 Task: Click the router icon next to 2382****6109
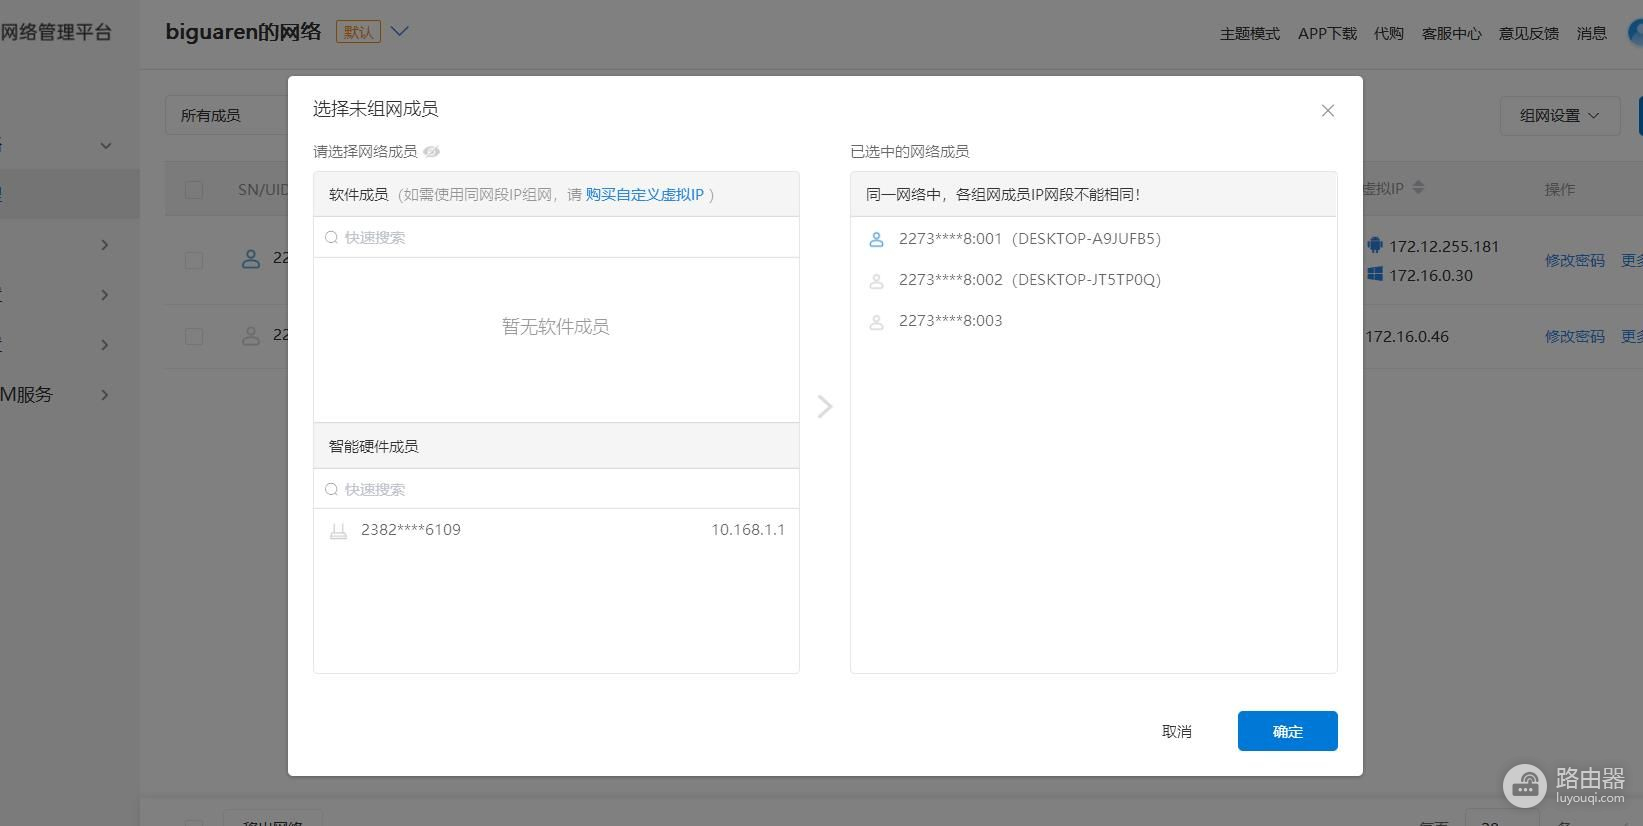pos(338,531)
